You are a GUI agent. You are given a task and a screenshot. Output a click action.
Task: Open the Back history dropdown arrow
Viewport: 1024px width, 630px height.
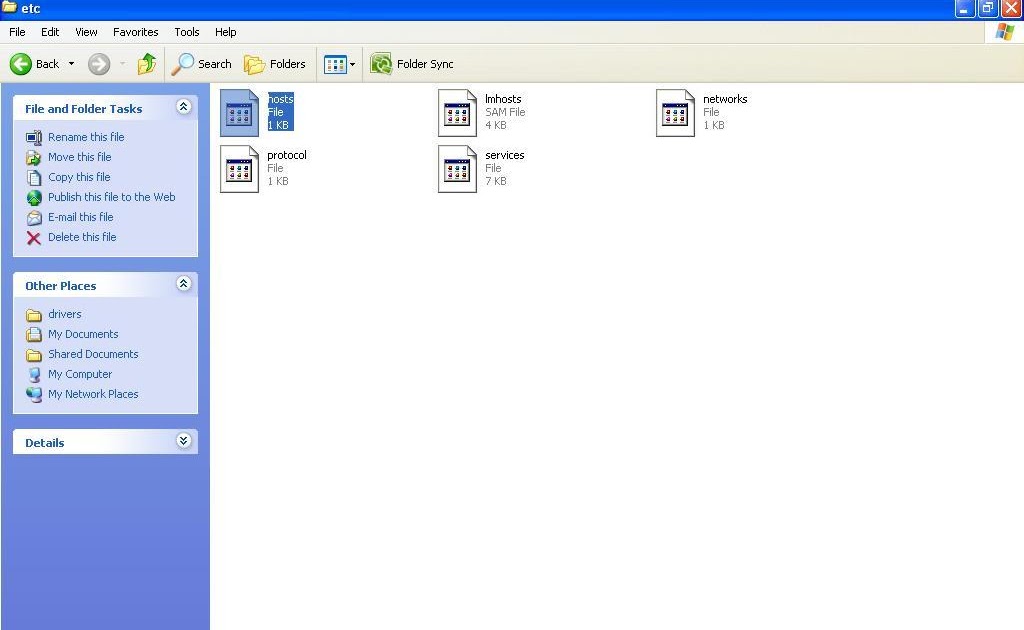tap(71, 64)
